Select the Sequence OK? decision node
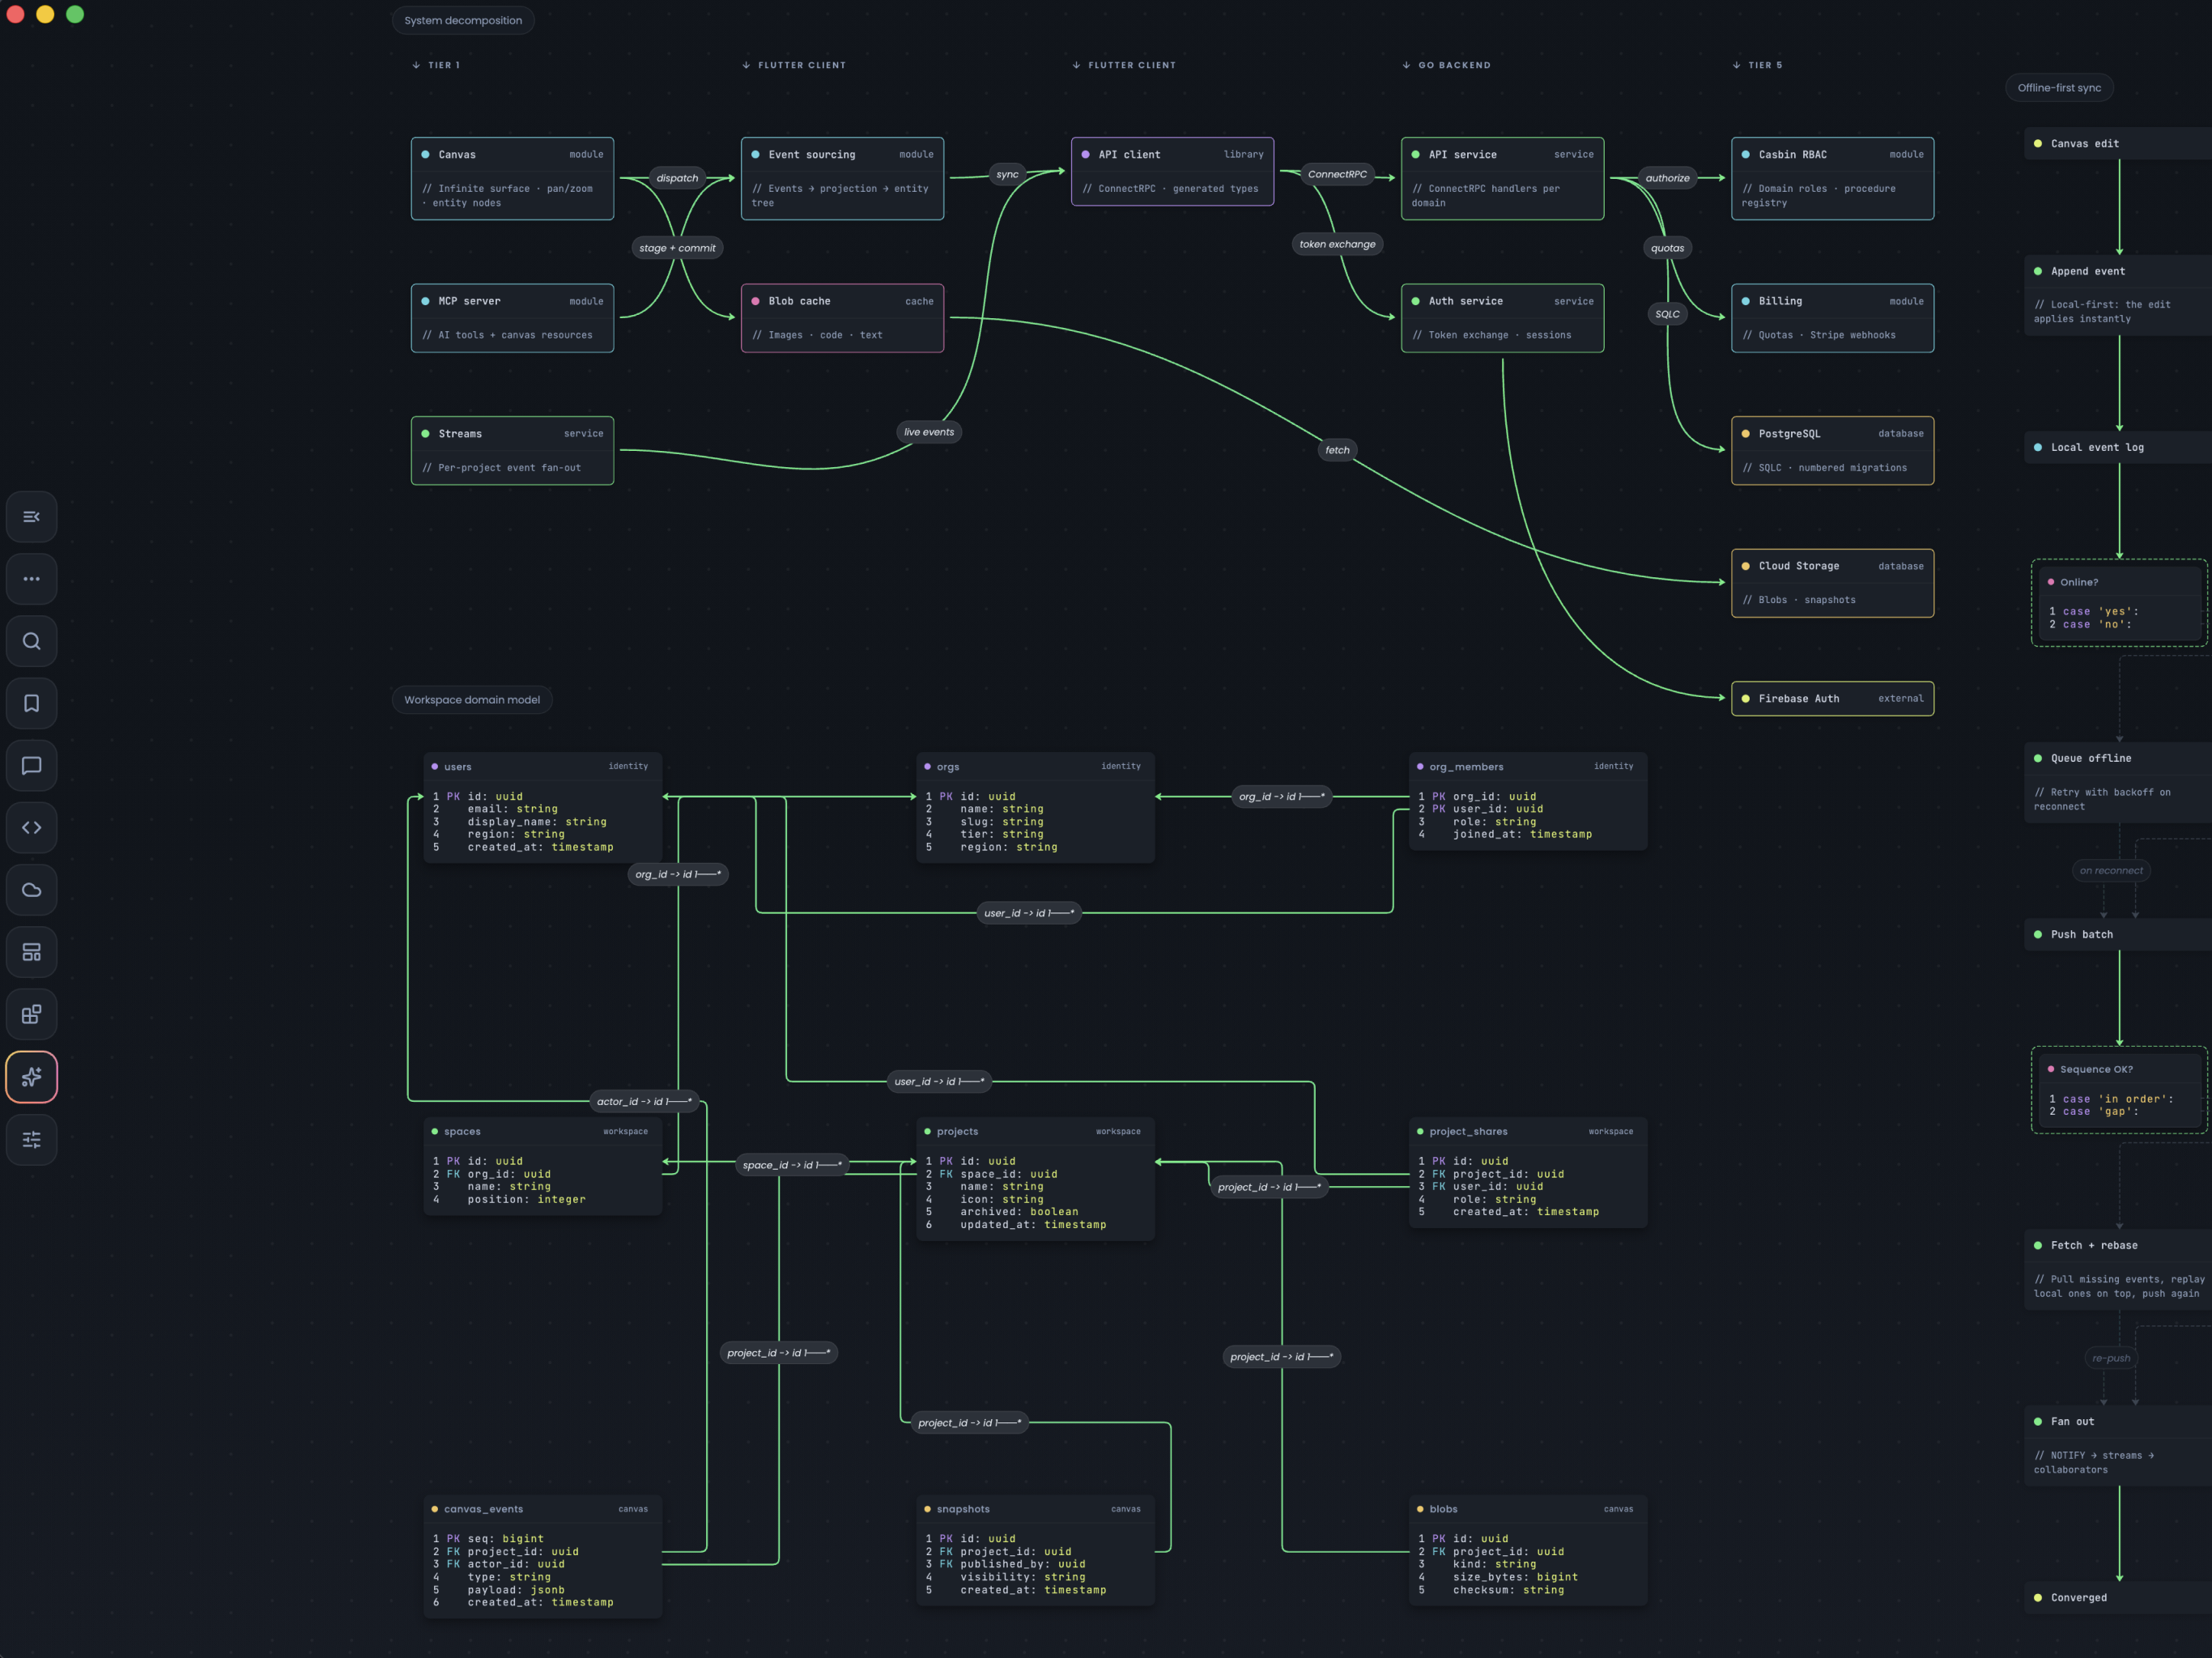The image size is (2212, 1658). click(x=2119, y=1090)
